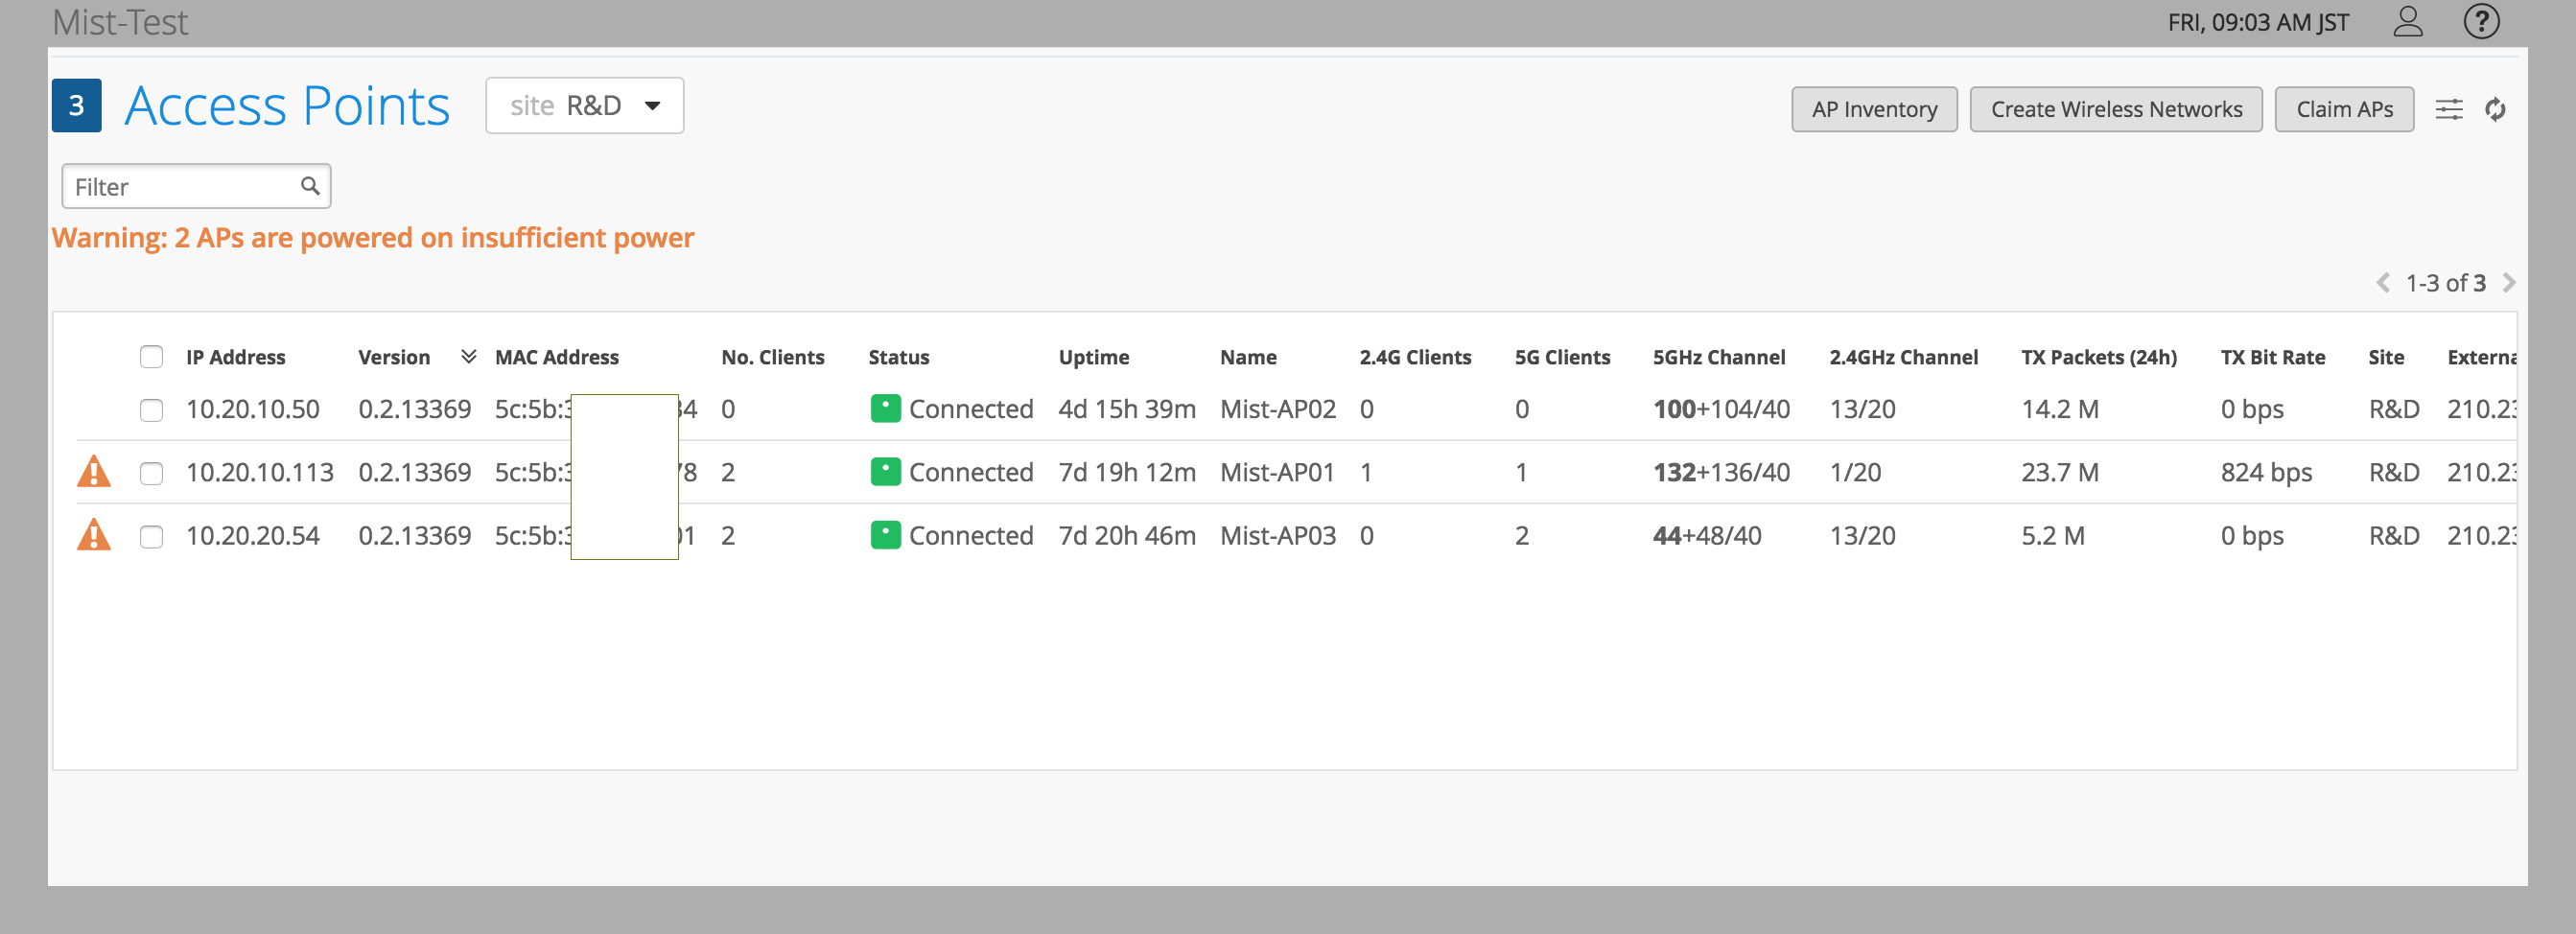Select checkbox for AP 10.20.10.50
Screen dimensions: 2576x934
point(151,410)
